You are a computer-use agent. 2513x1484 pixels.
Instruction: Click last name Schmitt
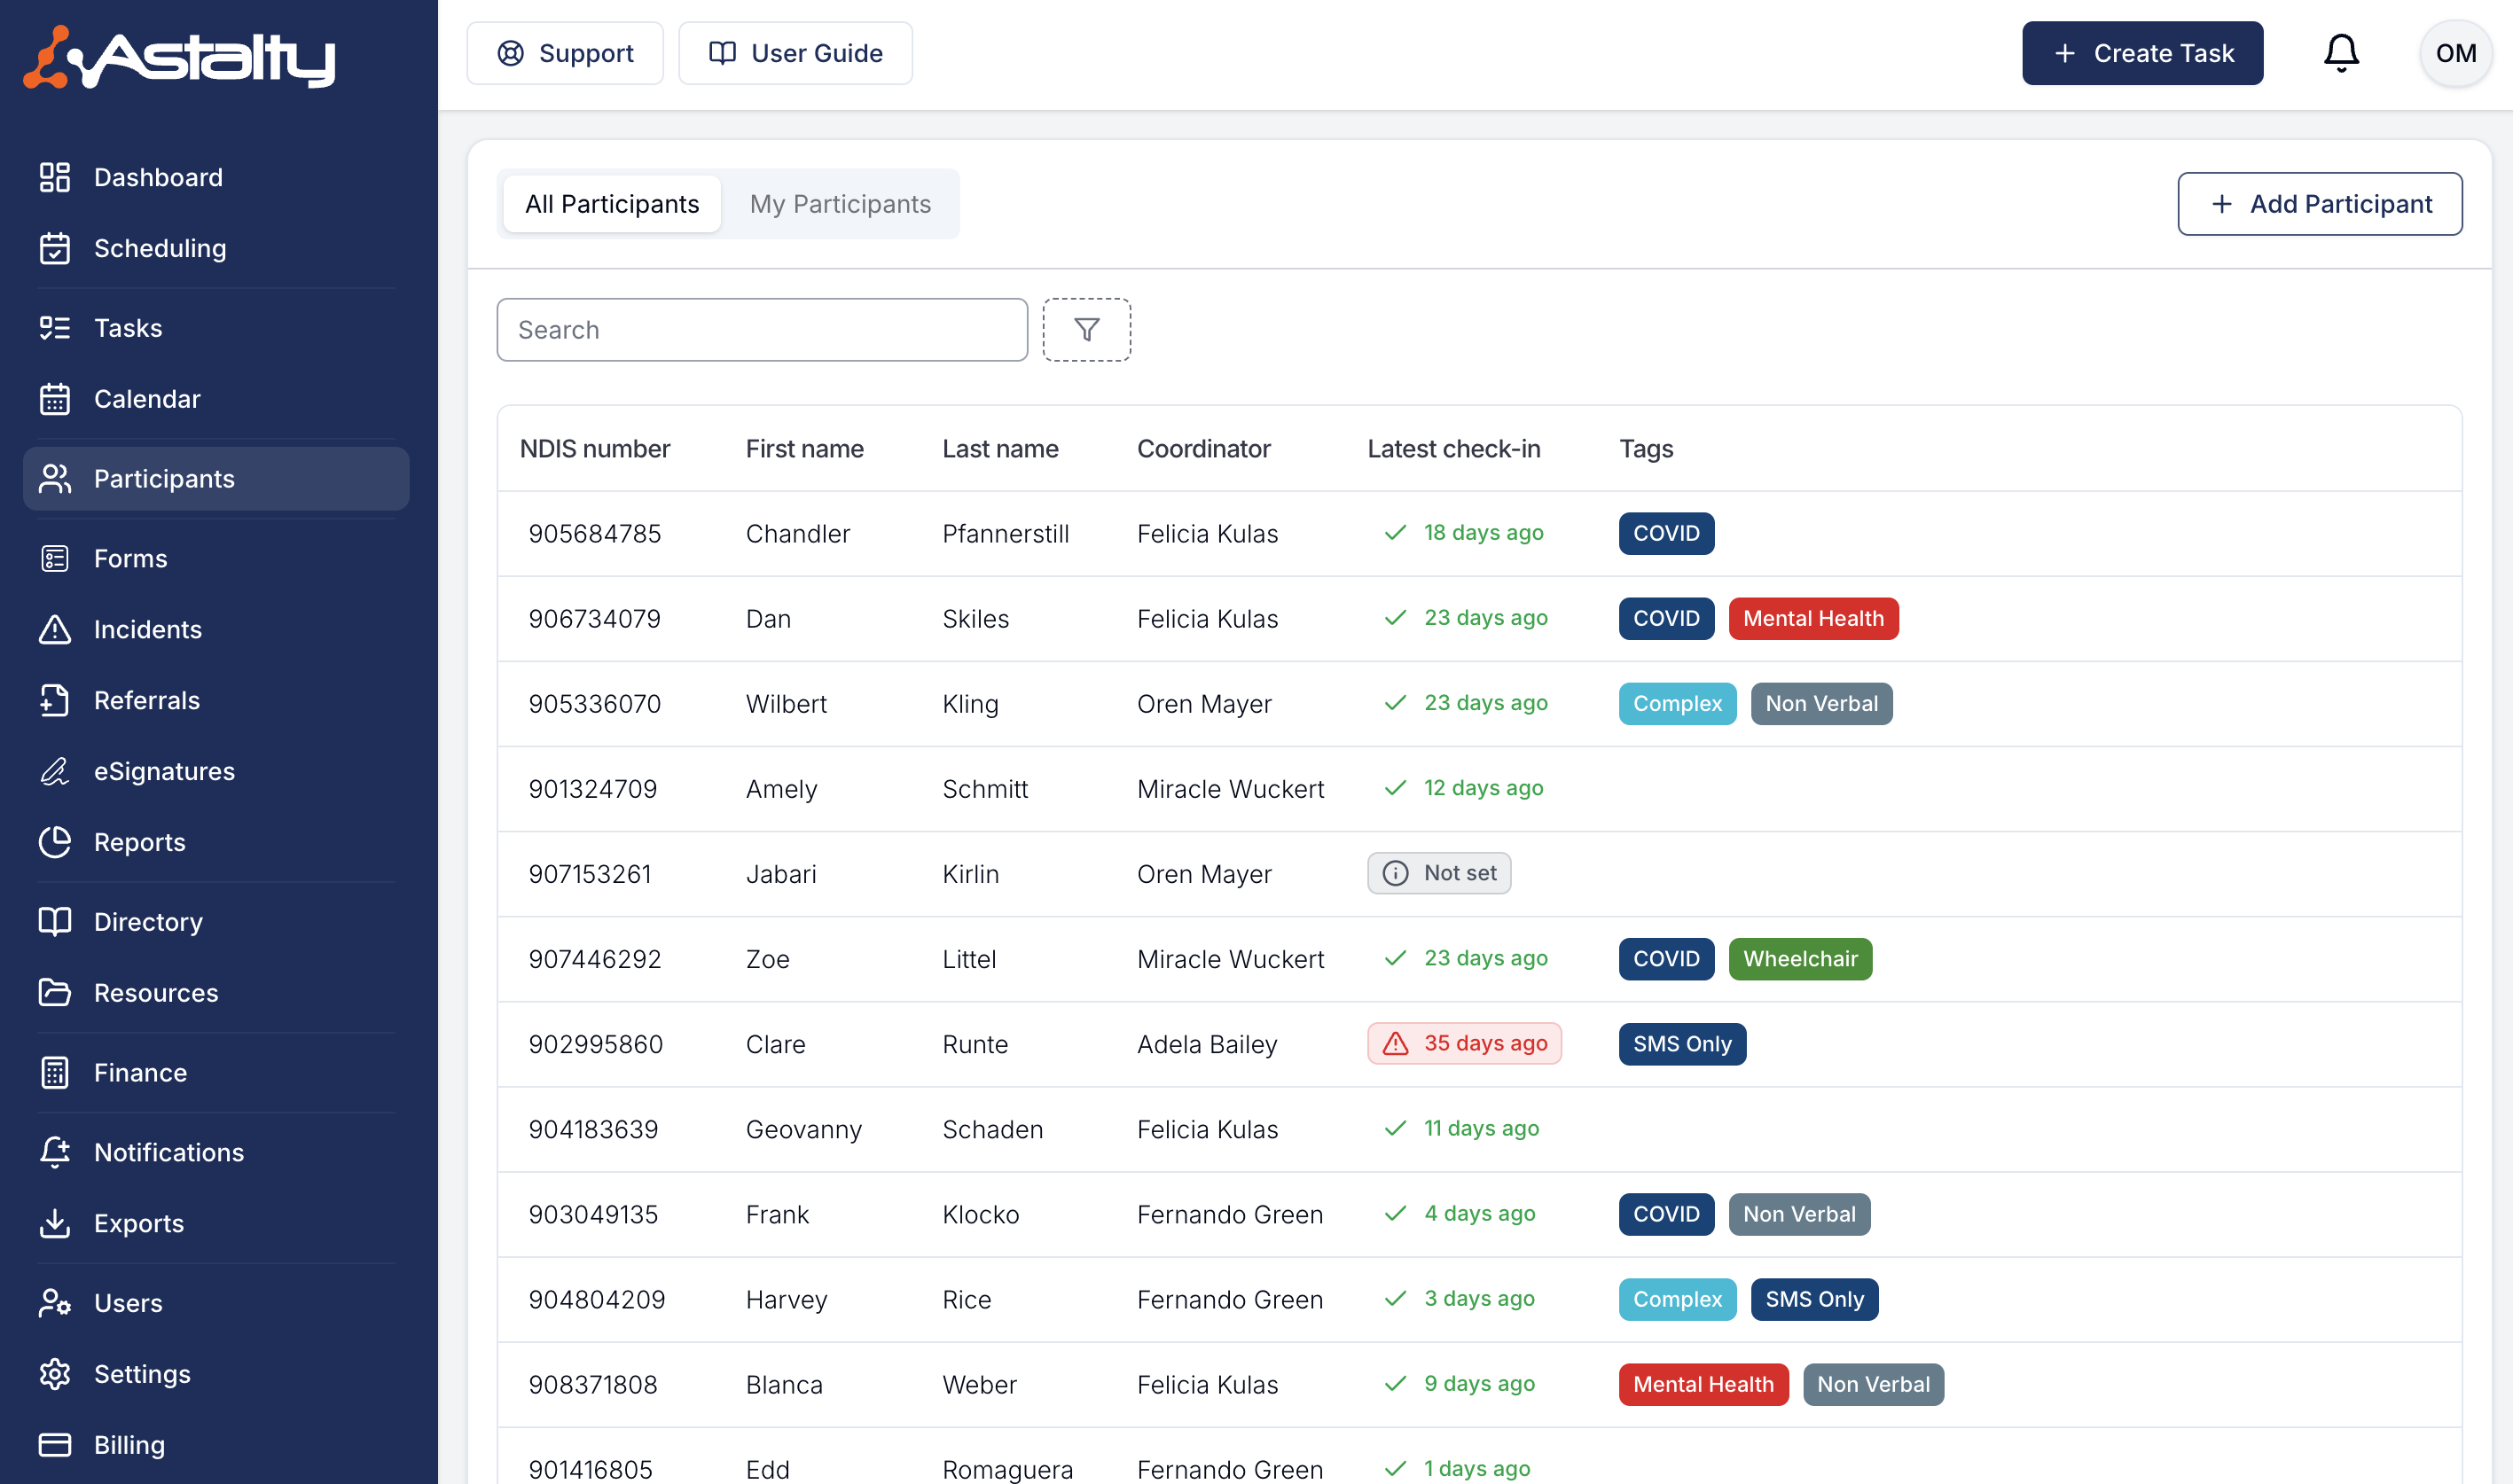(x=985, y=789)
